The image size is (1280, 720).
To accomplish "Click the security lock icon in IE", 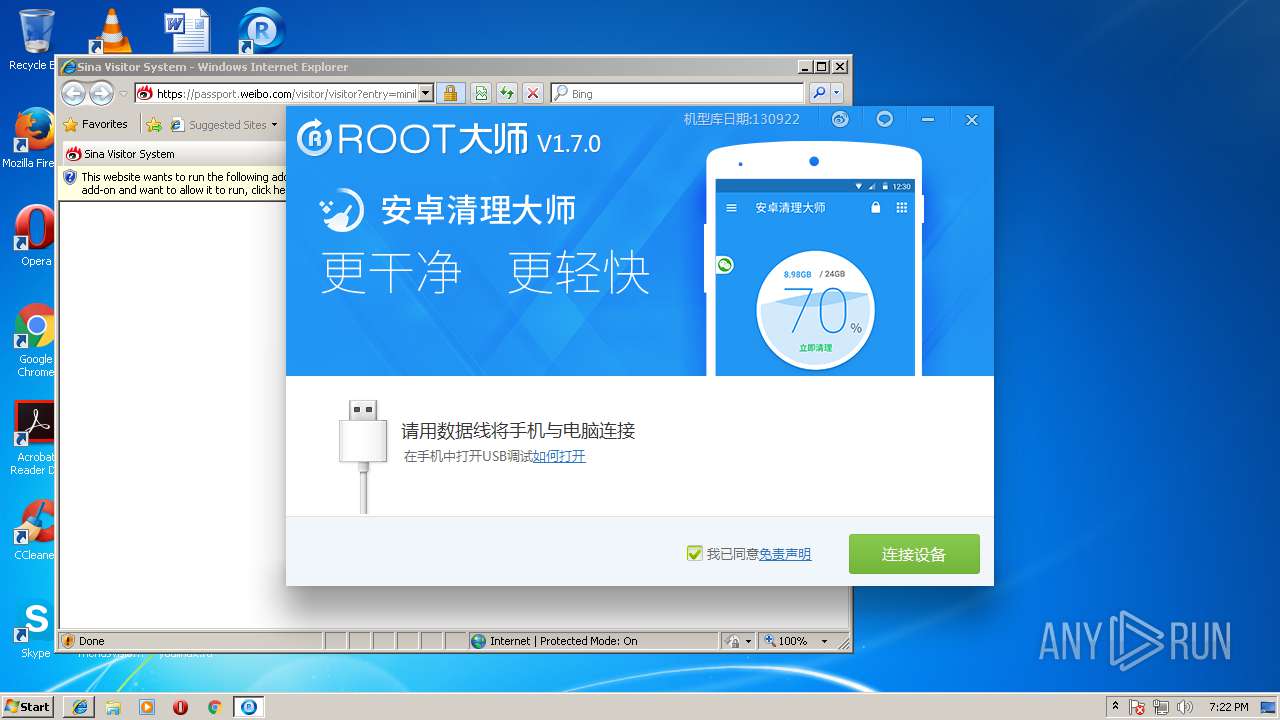I will (x=450, y=93).
